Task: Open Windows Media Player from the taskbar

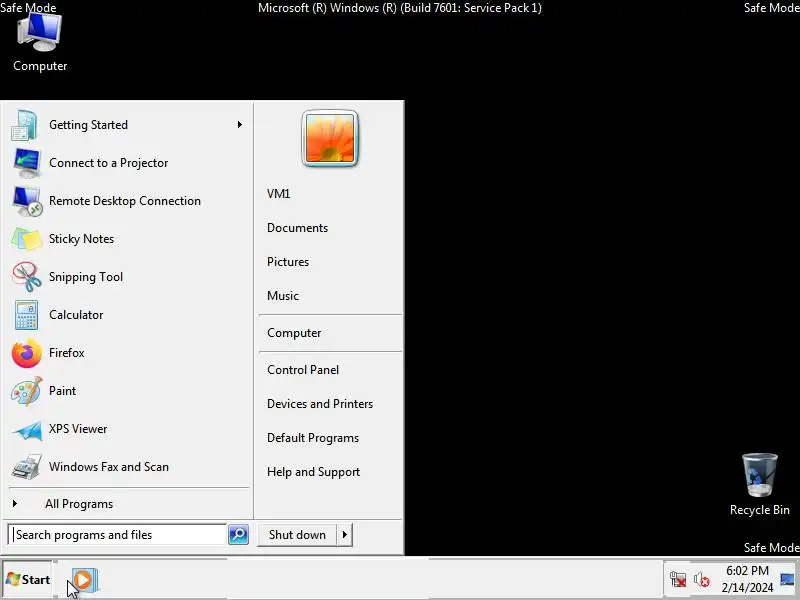Action: click(x=84, y=580)
